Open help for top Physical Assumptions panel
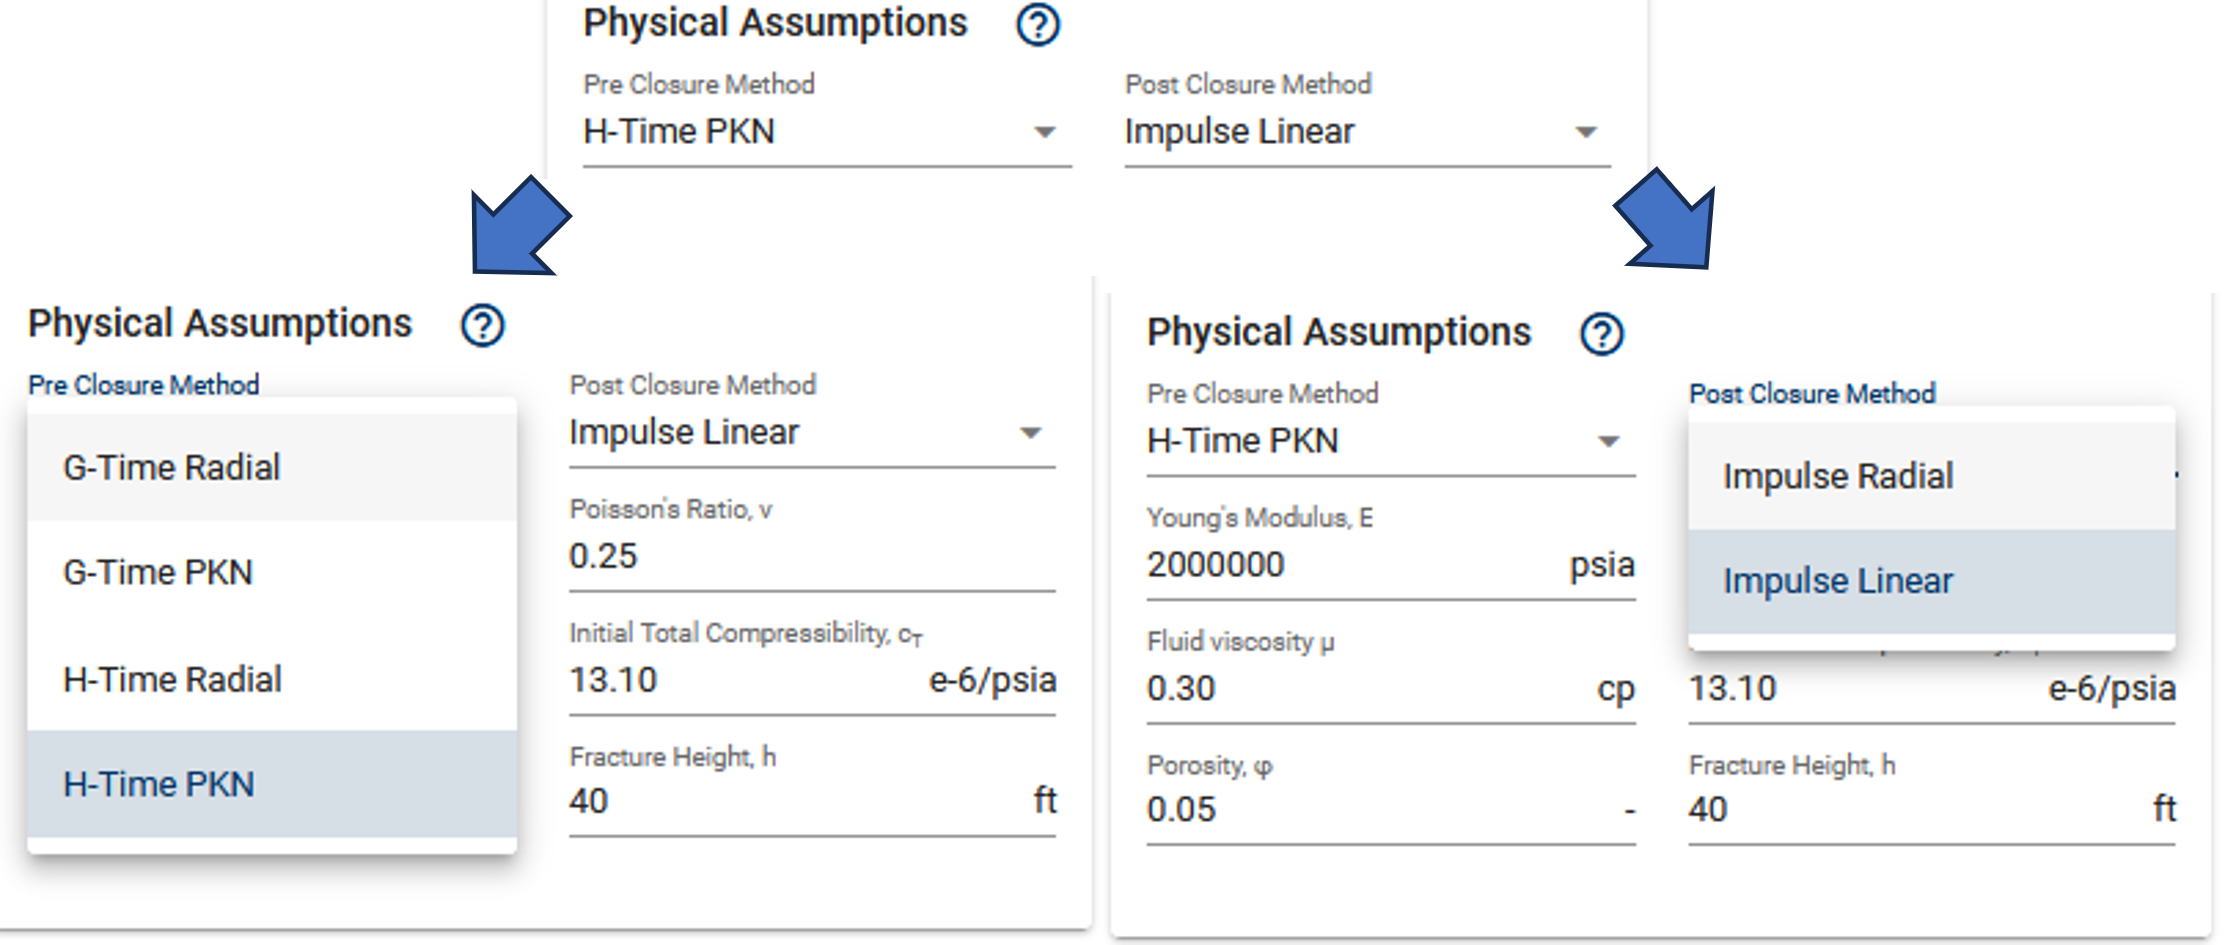 1037,24
